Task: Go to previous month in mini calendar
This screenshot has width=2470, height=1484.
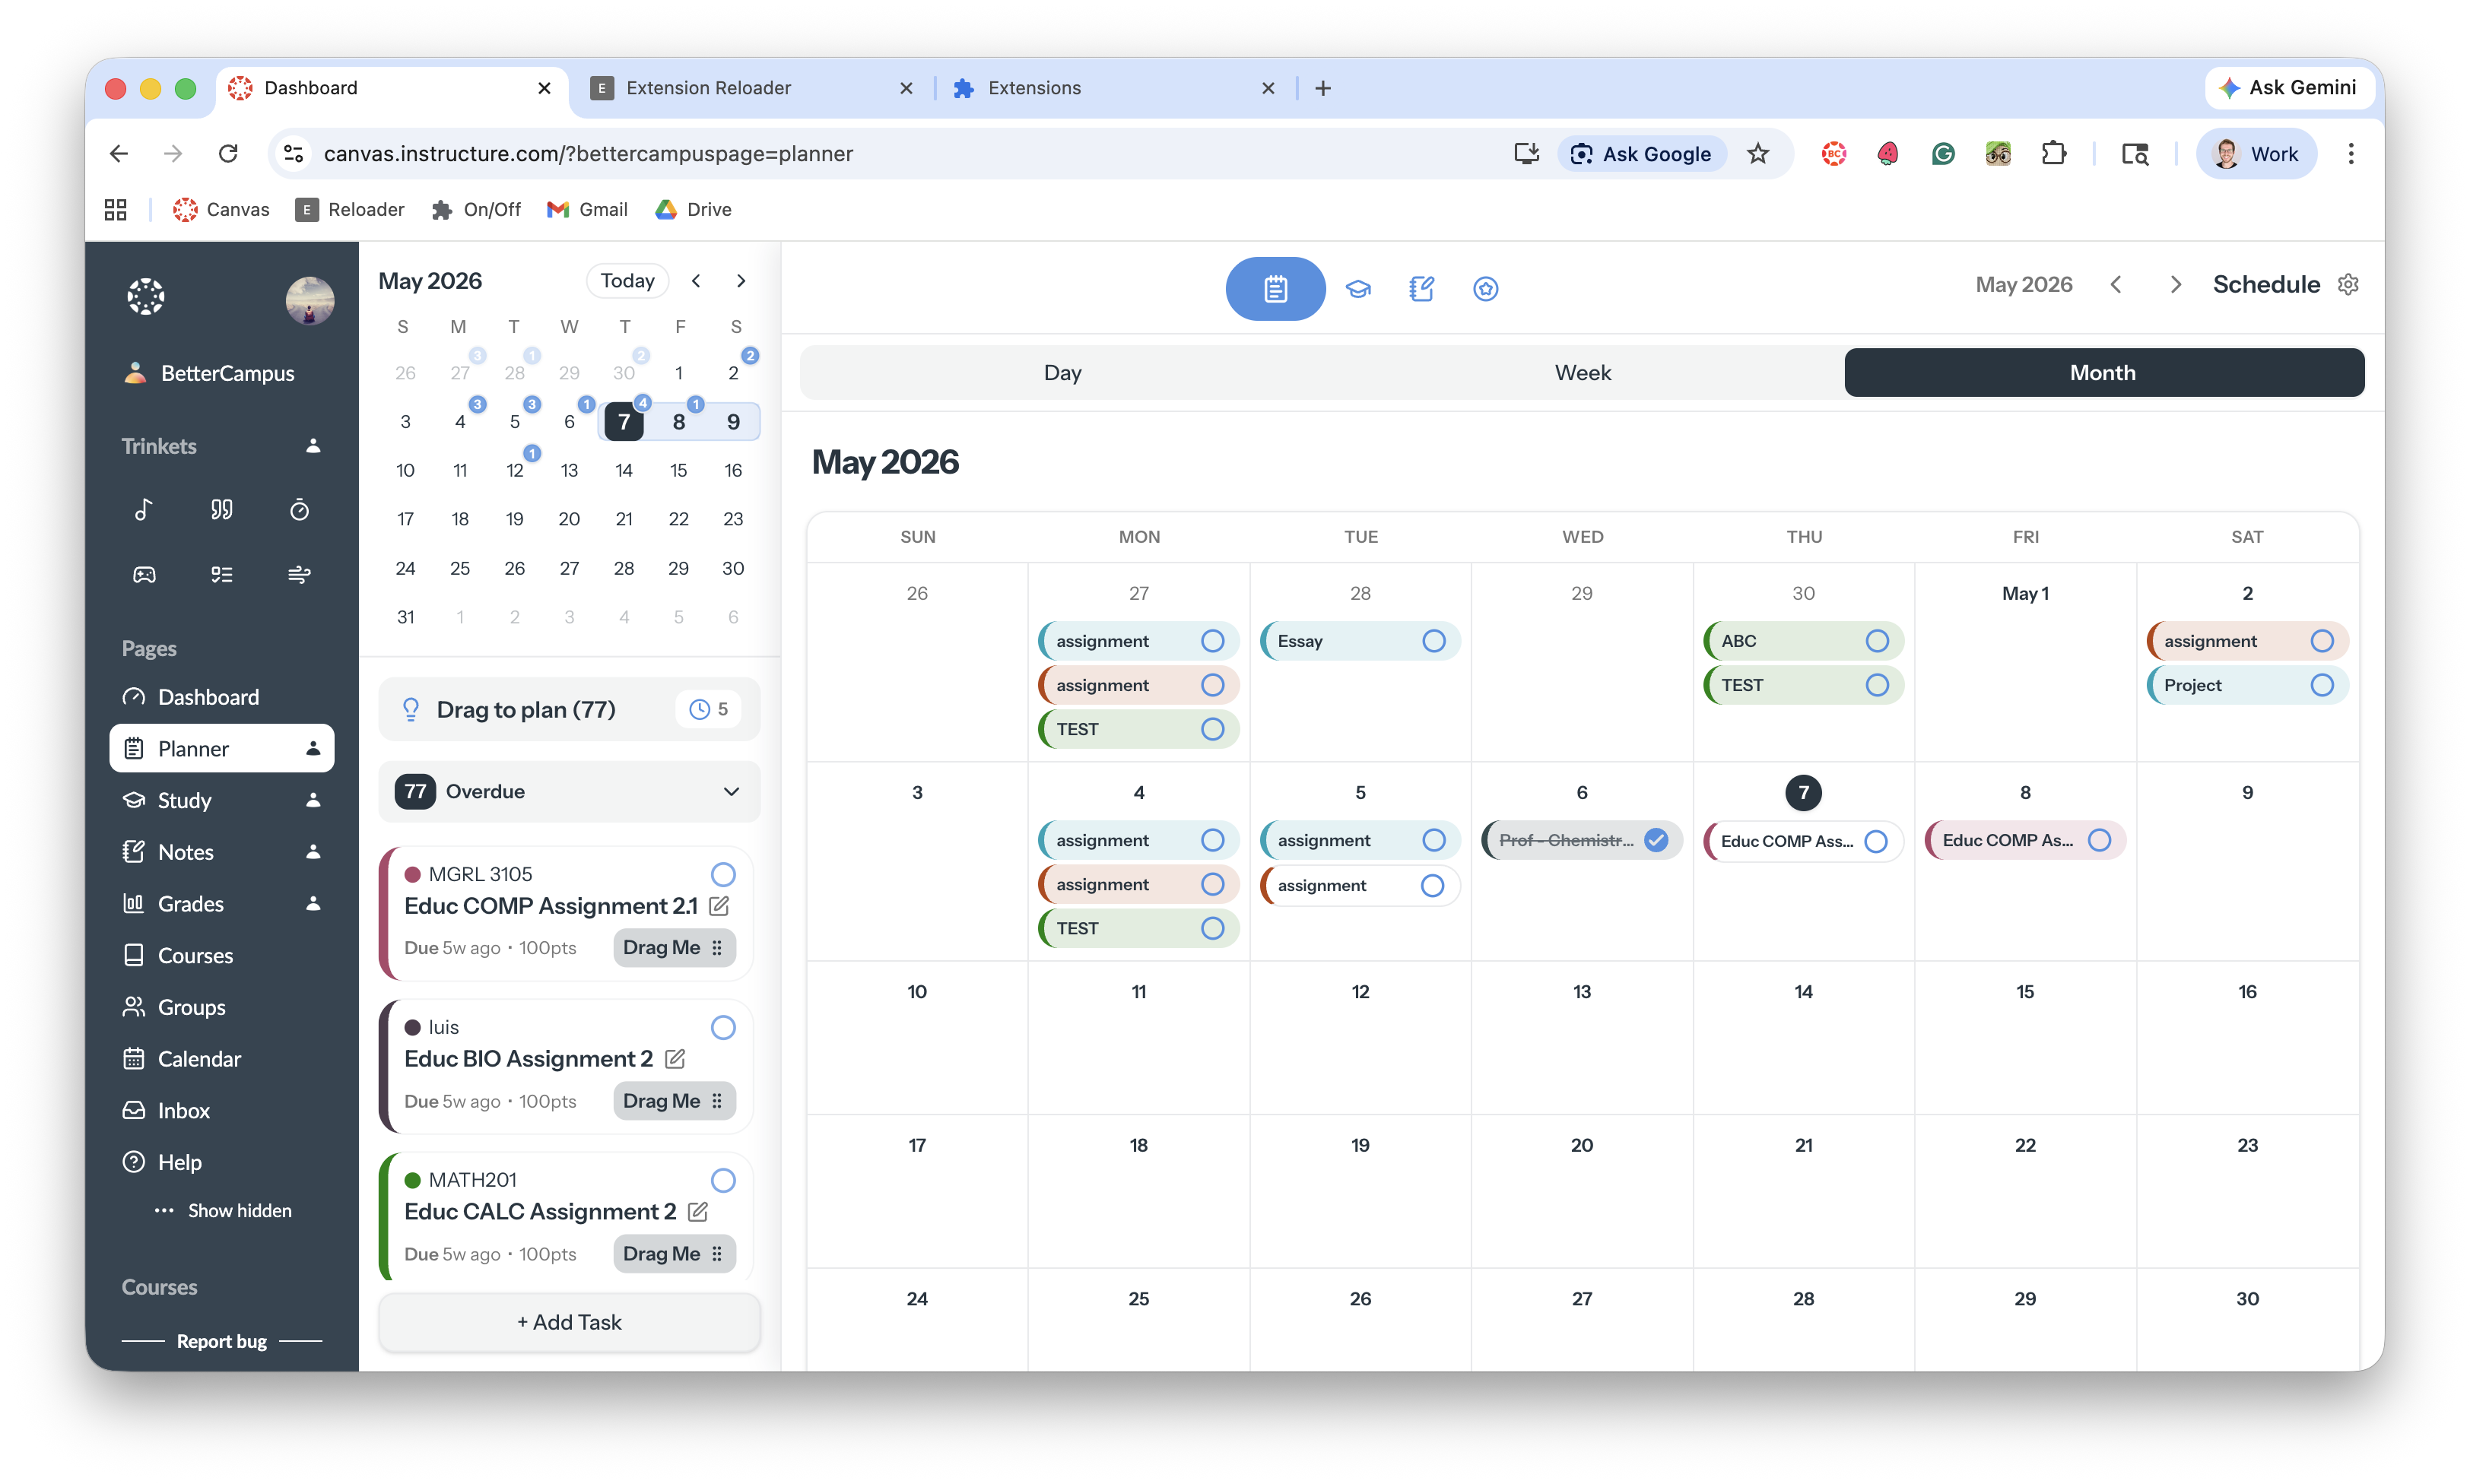Action: point(696,281)
